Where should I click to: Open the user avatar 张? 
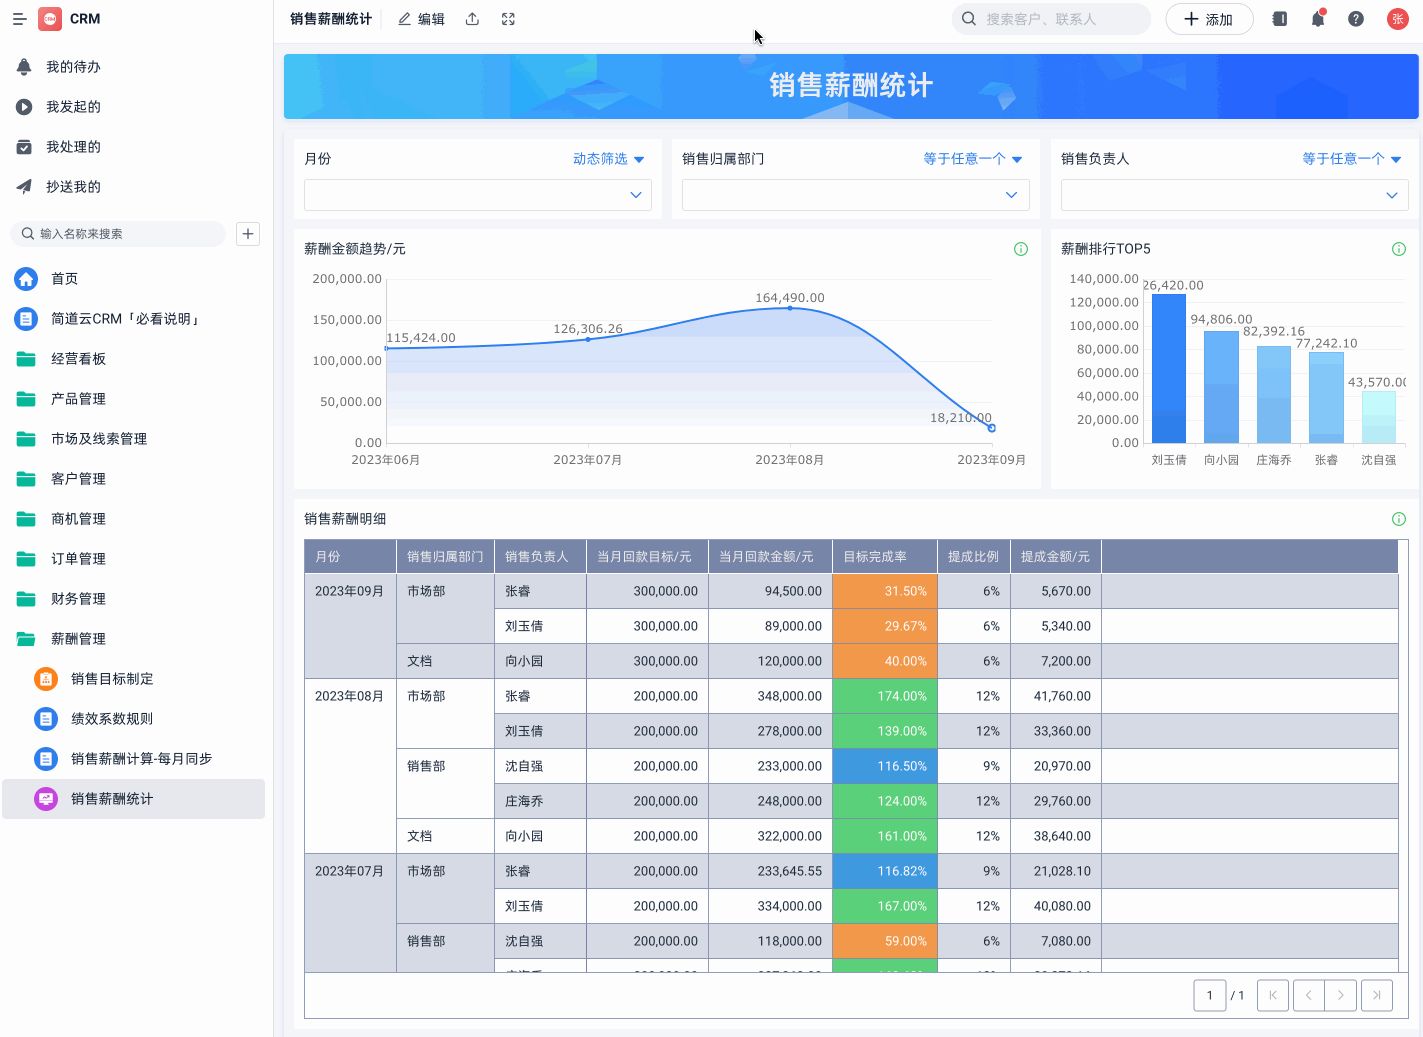[x=1398, y=19]
